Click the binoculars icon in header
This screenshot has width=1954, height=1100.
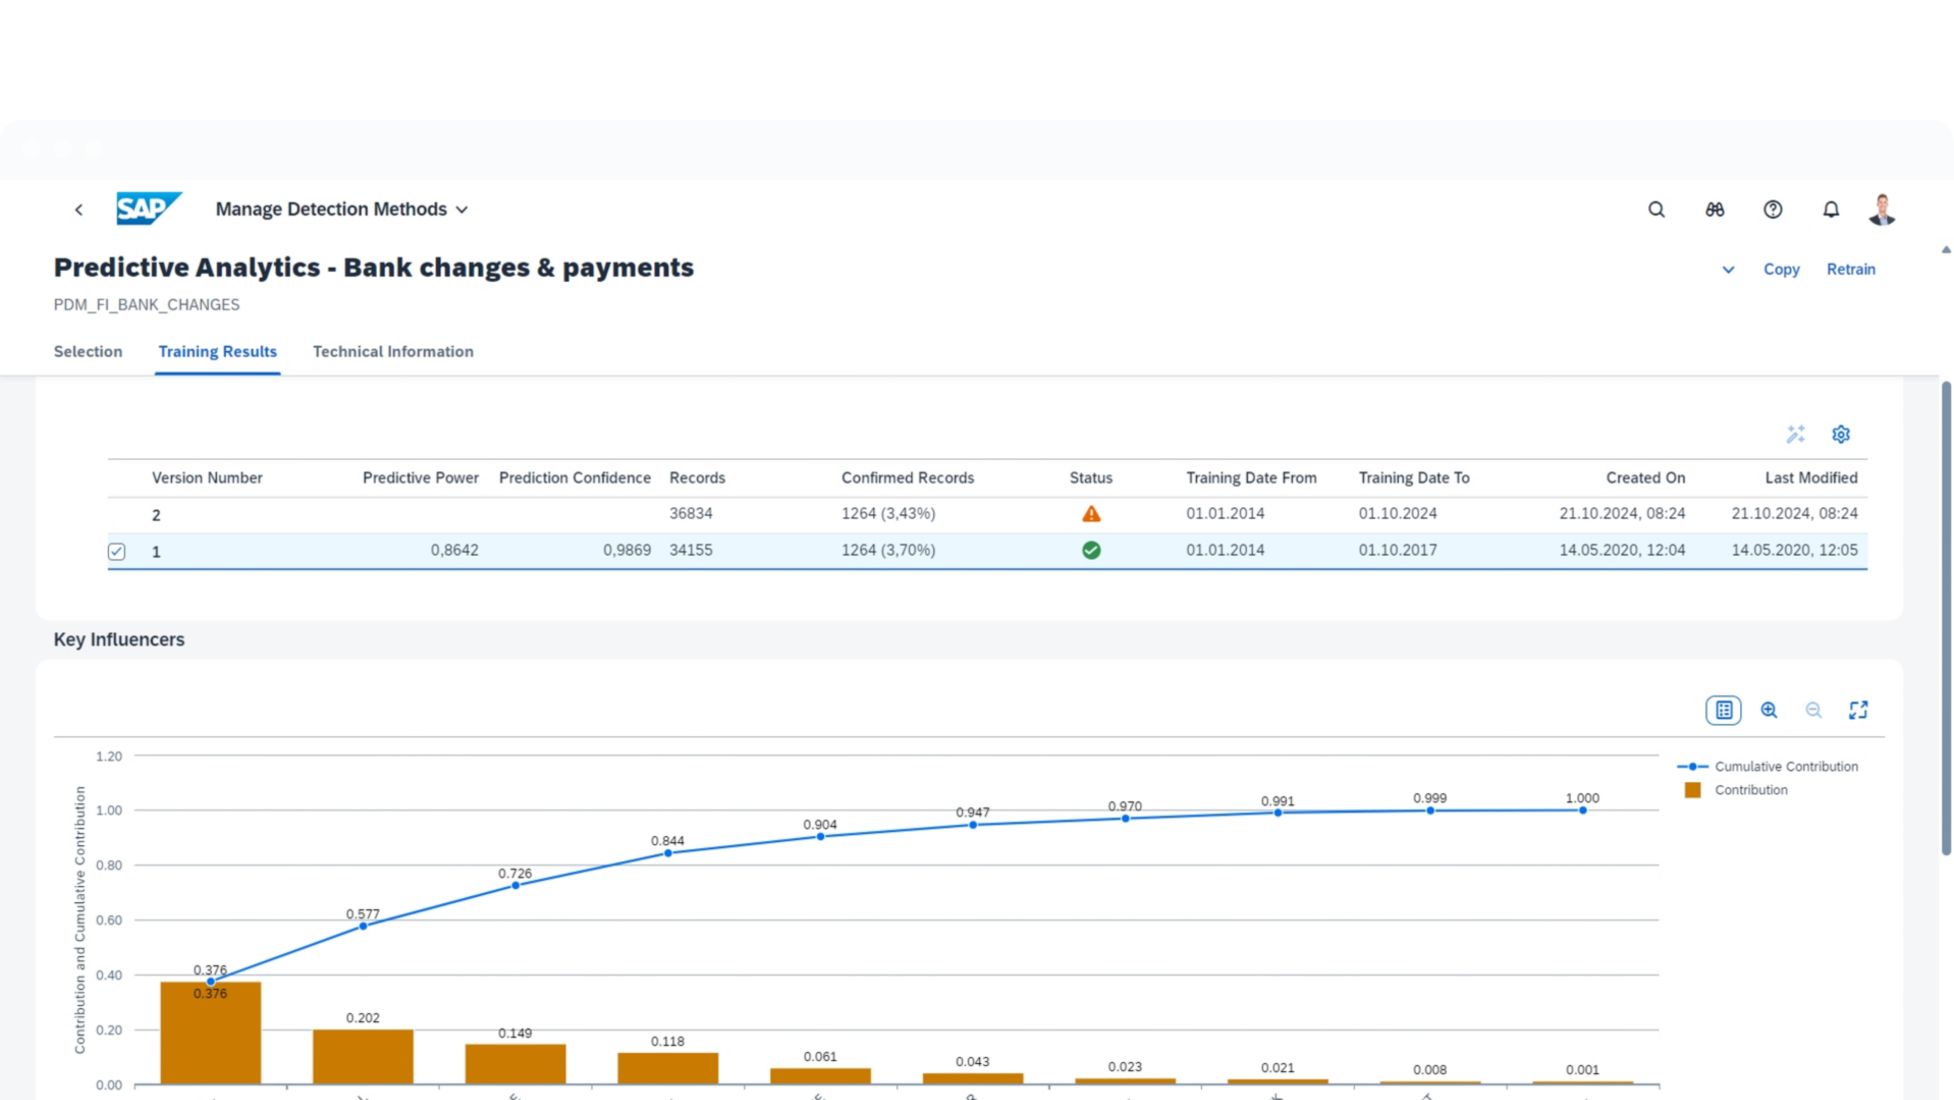(1714, 209)
